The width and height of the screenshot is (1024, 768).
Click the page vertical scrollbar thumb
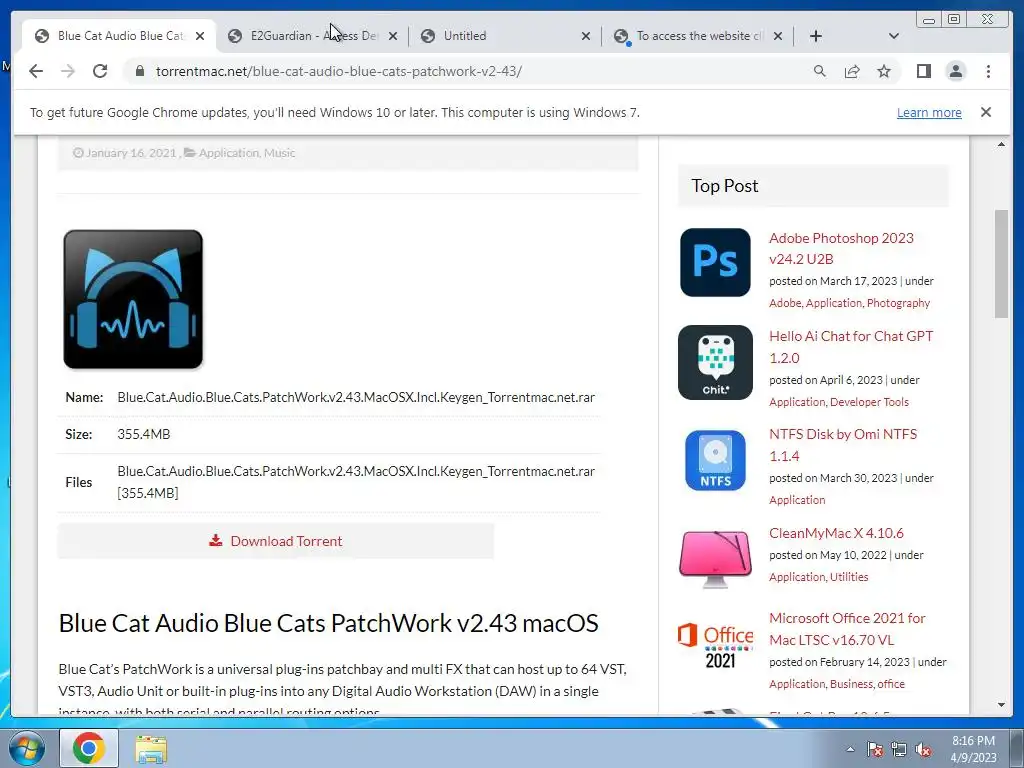pos(1001,264)
